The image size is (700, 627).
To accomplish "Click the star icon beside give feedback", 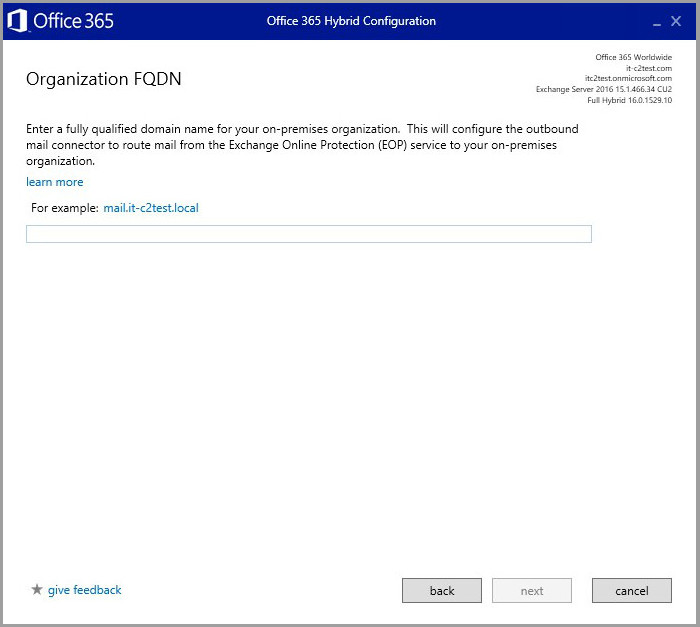I will [x=37, y=589].
